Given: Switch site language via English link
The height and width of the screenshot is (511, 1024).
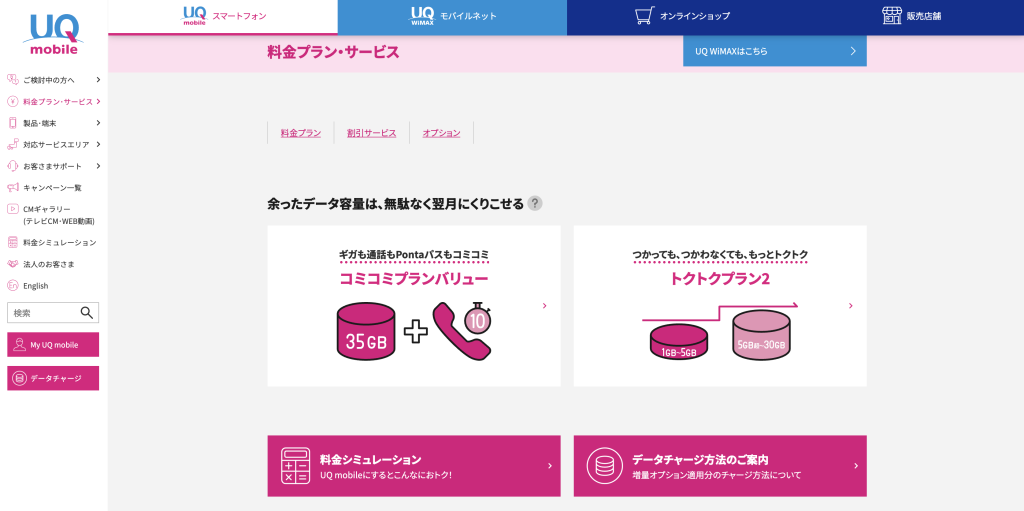Looking at the screenshot, I should coord(36,286).
